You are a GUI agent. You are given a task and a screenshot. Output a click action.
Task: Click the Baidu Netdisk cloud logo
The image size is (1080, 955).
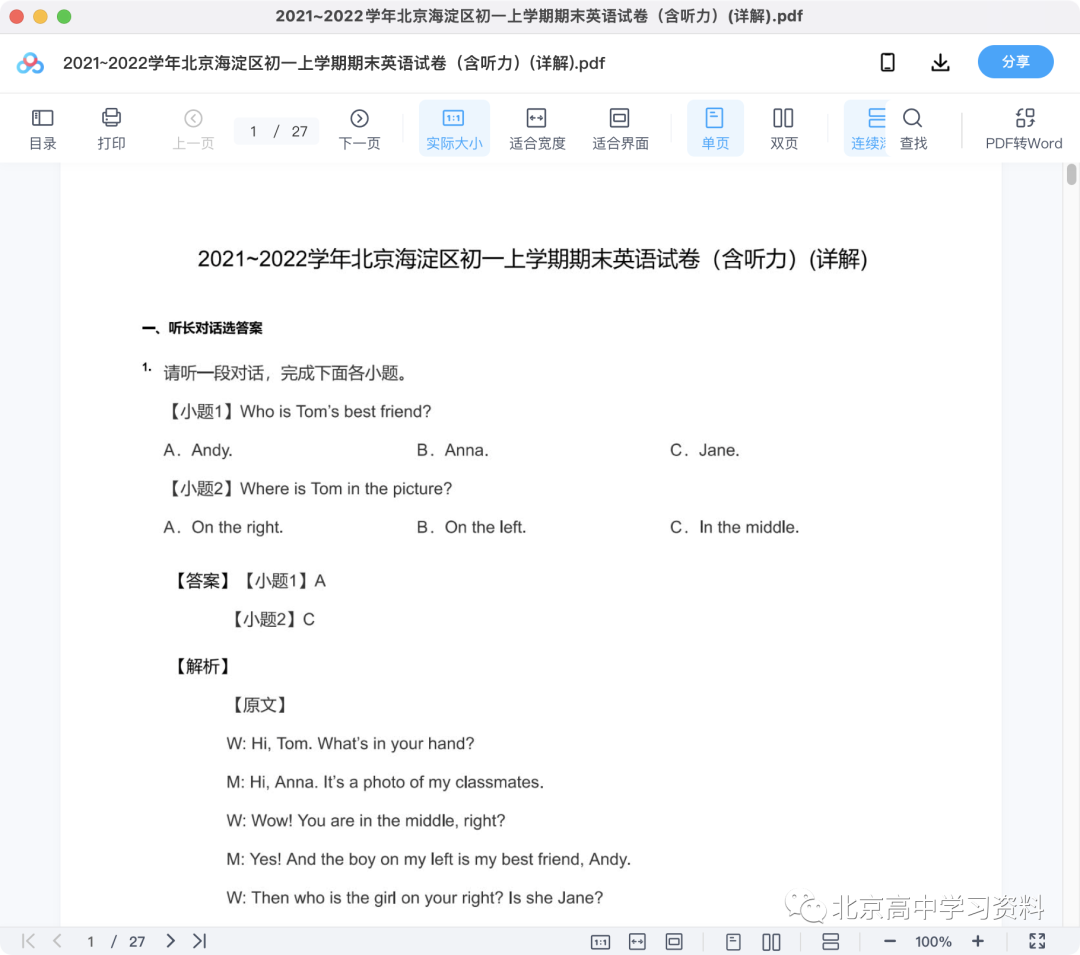(x=30, y=63)
